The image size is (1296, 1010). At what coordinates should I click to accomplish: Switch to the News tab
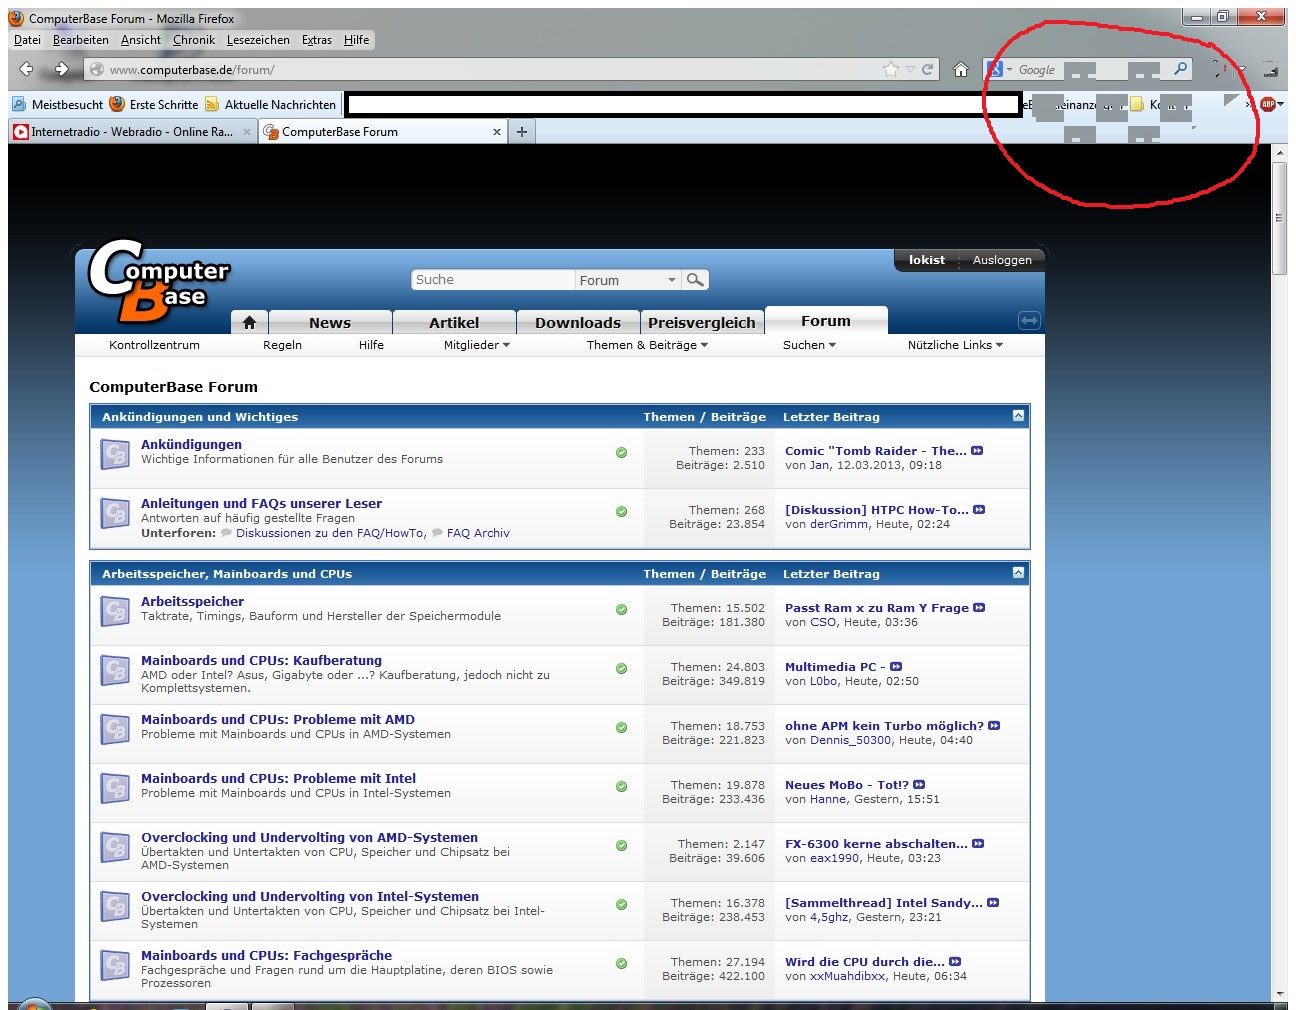pos(330,323)
